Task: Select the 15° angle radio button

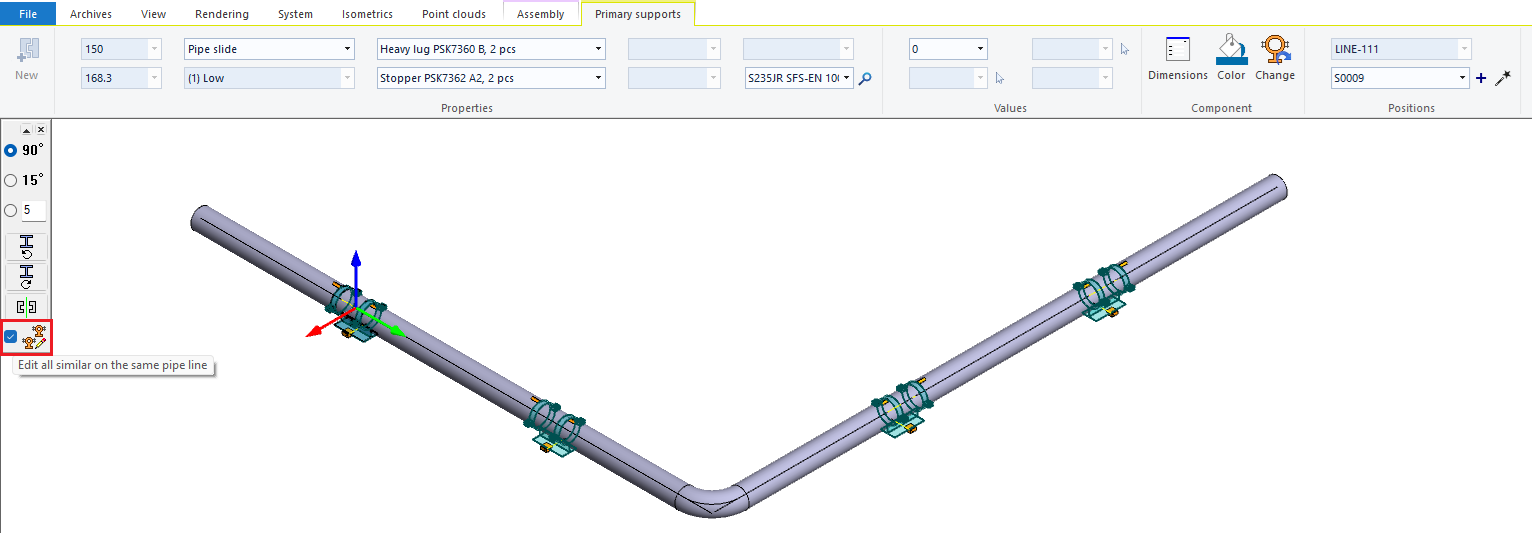Action: point(11,181)
